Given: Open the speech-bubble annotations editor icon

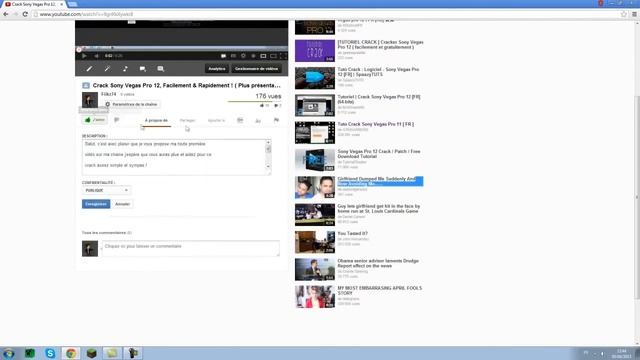Looking at the screenshot, I should (x=142, y=69).
